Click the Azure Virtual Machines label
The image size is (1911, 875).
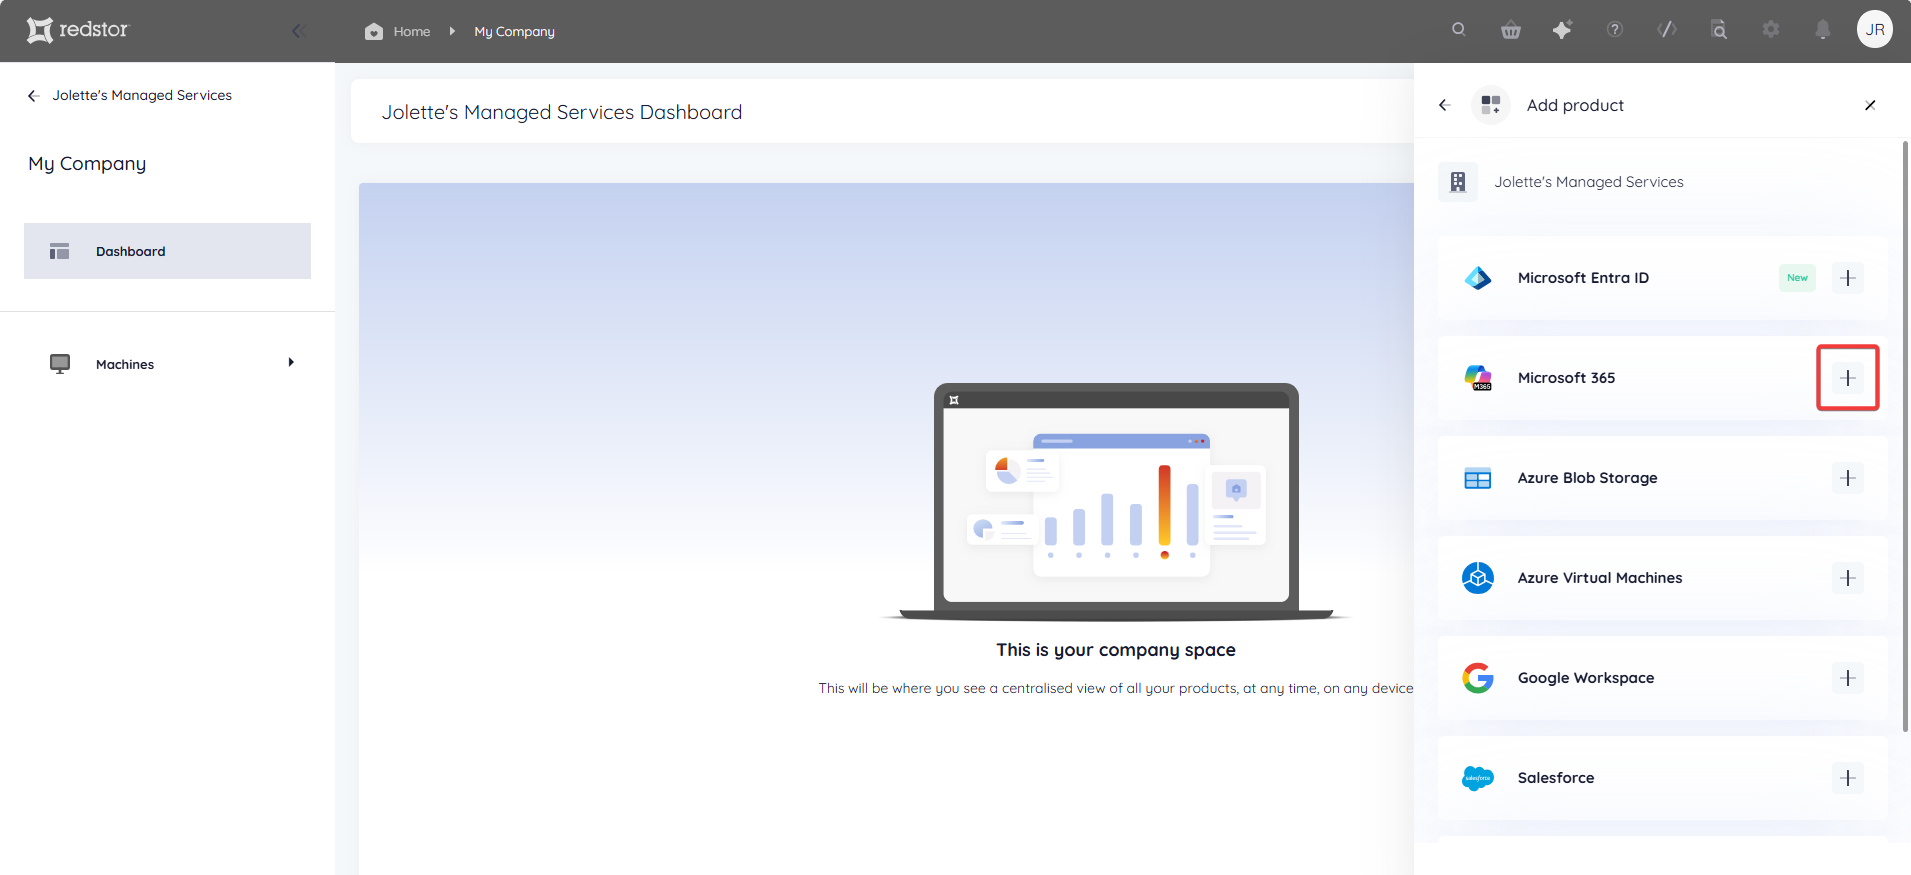coord(1600,578)
